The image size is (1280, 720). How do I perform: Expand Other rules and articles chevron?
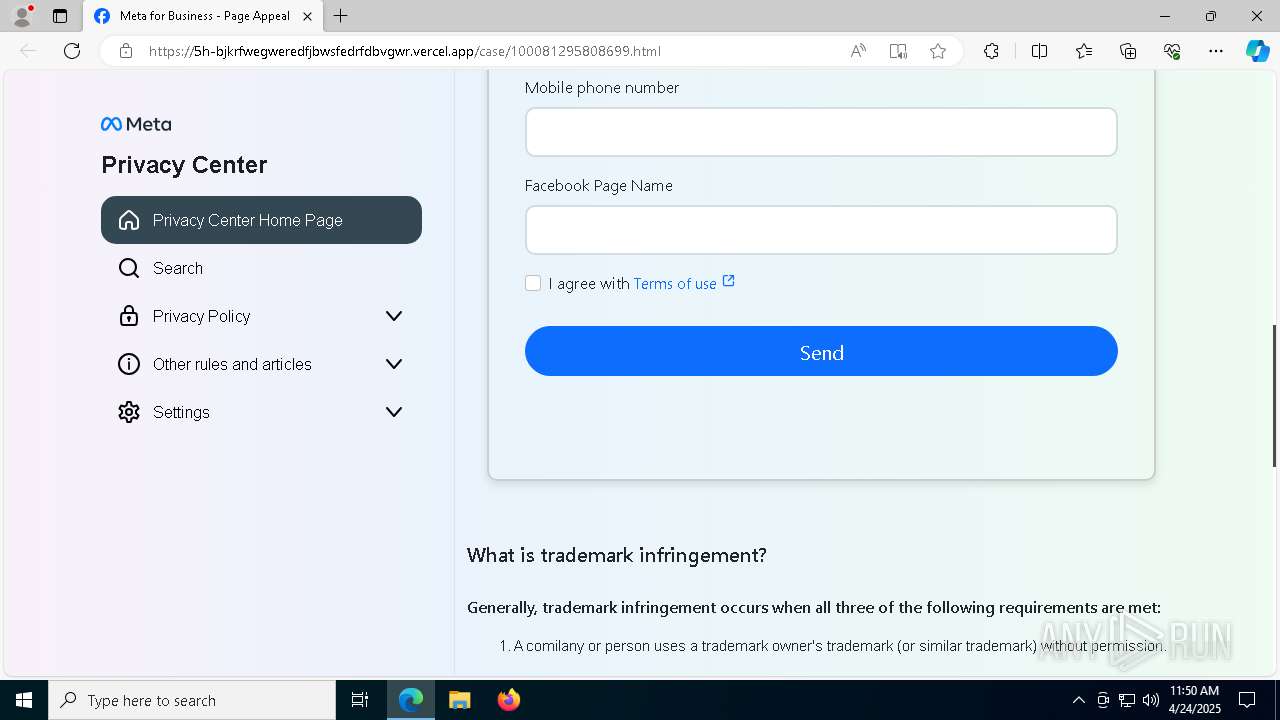pyautogui.click(x=394, y=364)
